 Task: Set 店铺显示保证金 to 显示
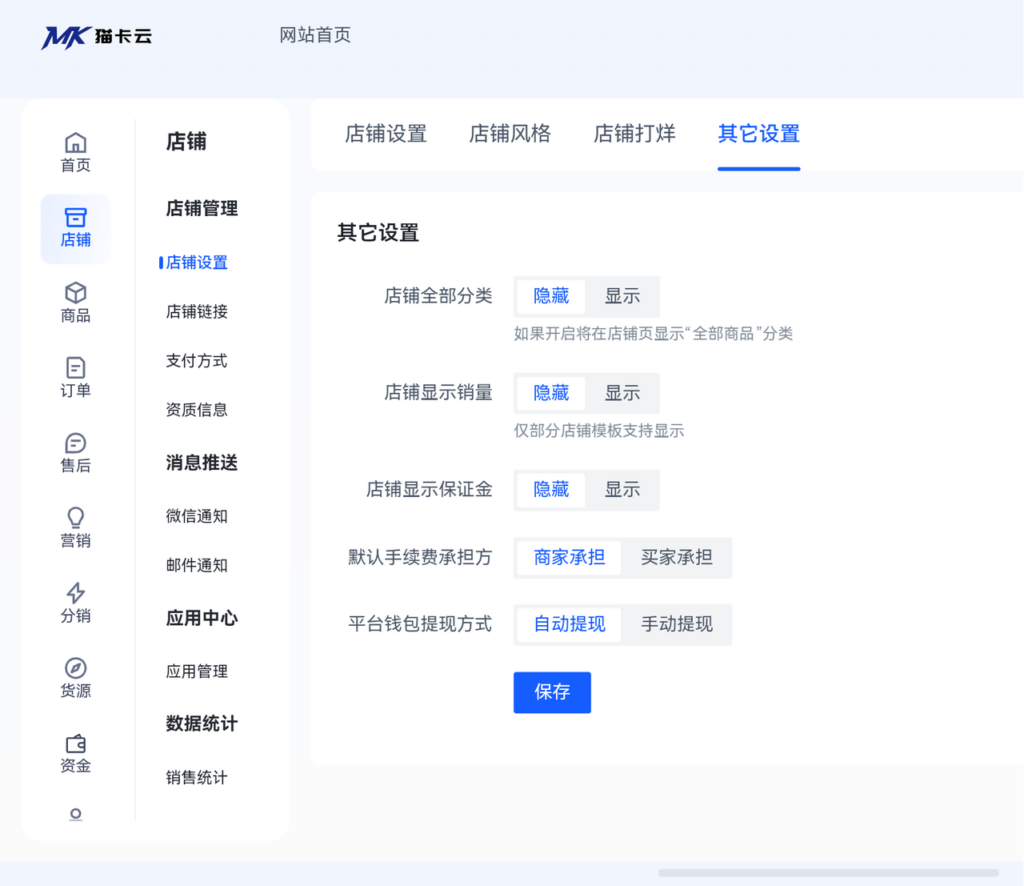[622, 490]
